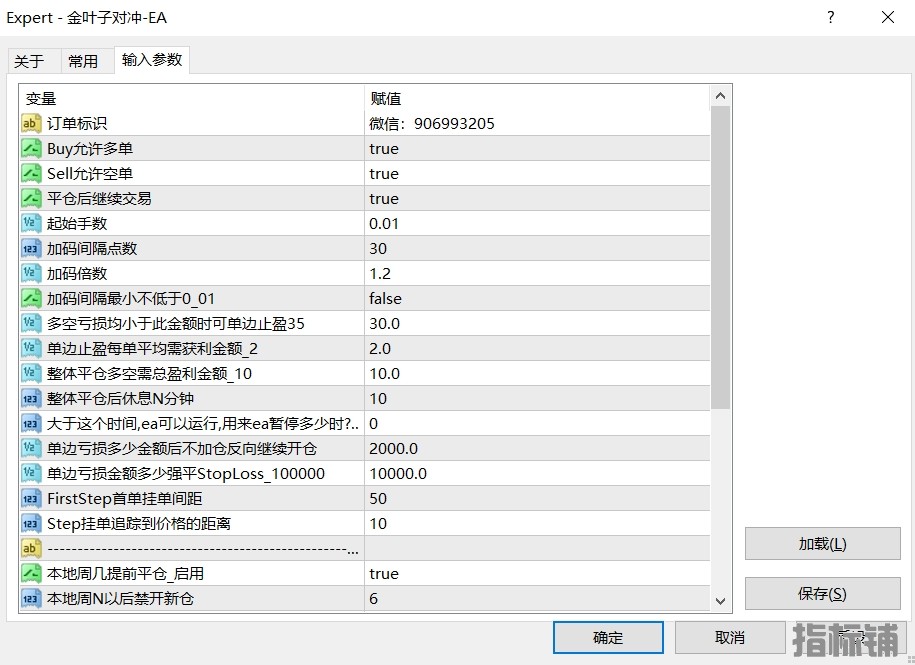Click the icon beside 单边止盈每单平均需获利金额_2
The image size is (915, 665).
pos(31,348)
